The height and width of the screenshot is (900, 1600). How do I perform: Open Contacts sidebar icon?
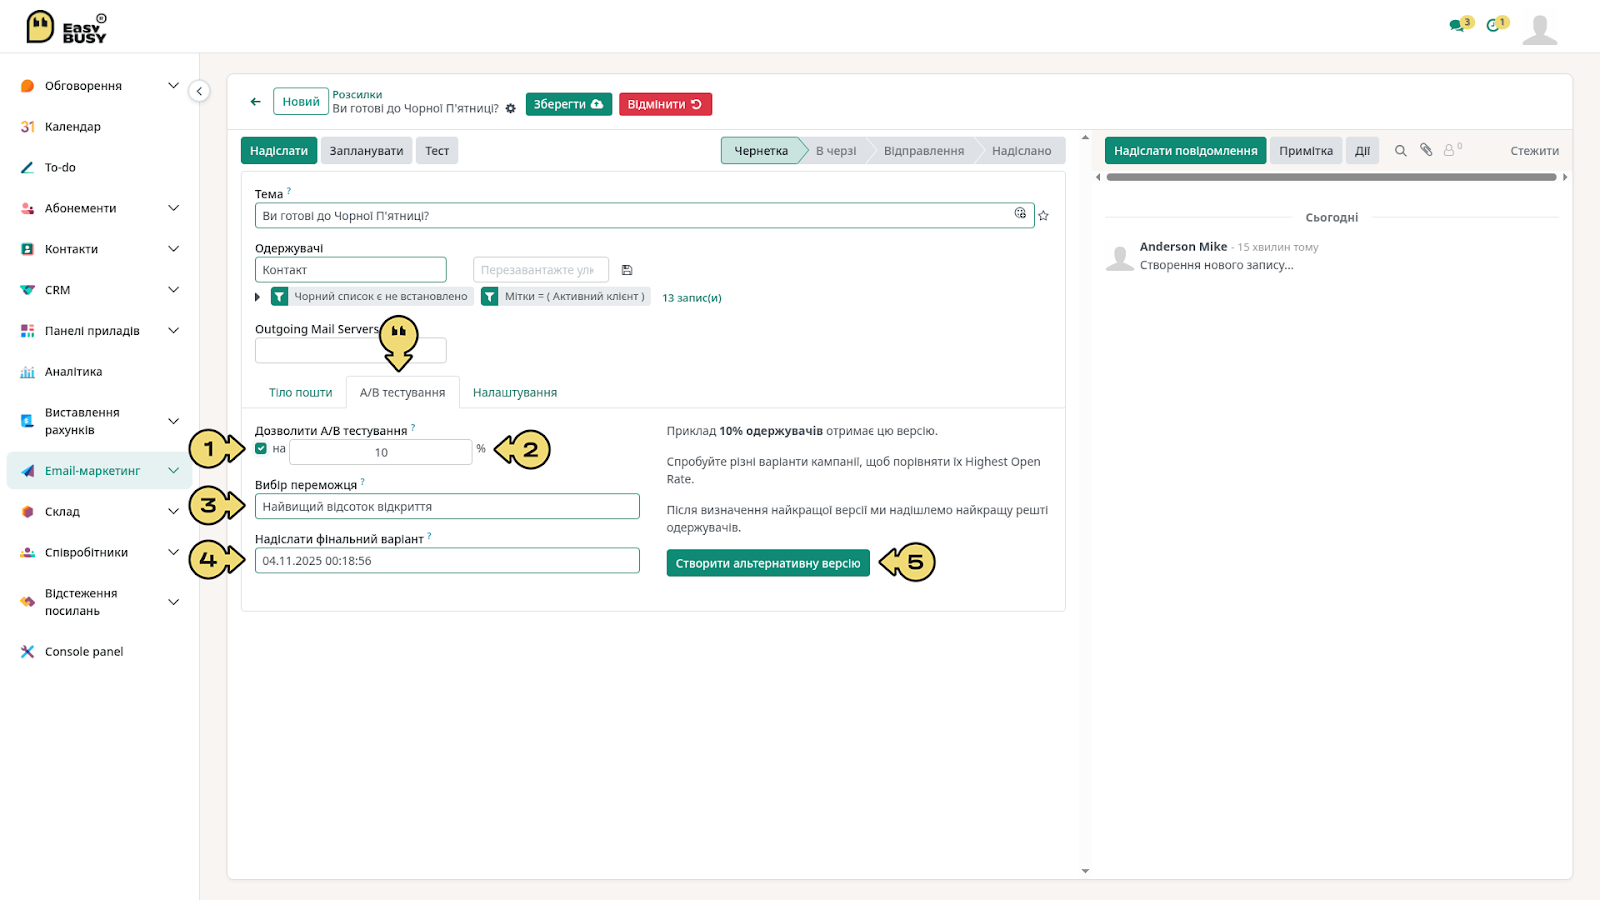28,249
